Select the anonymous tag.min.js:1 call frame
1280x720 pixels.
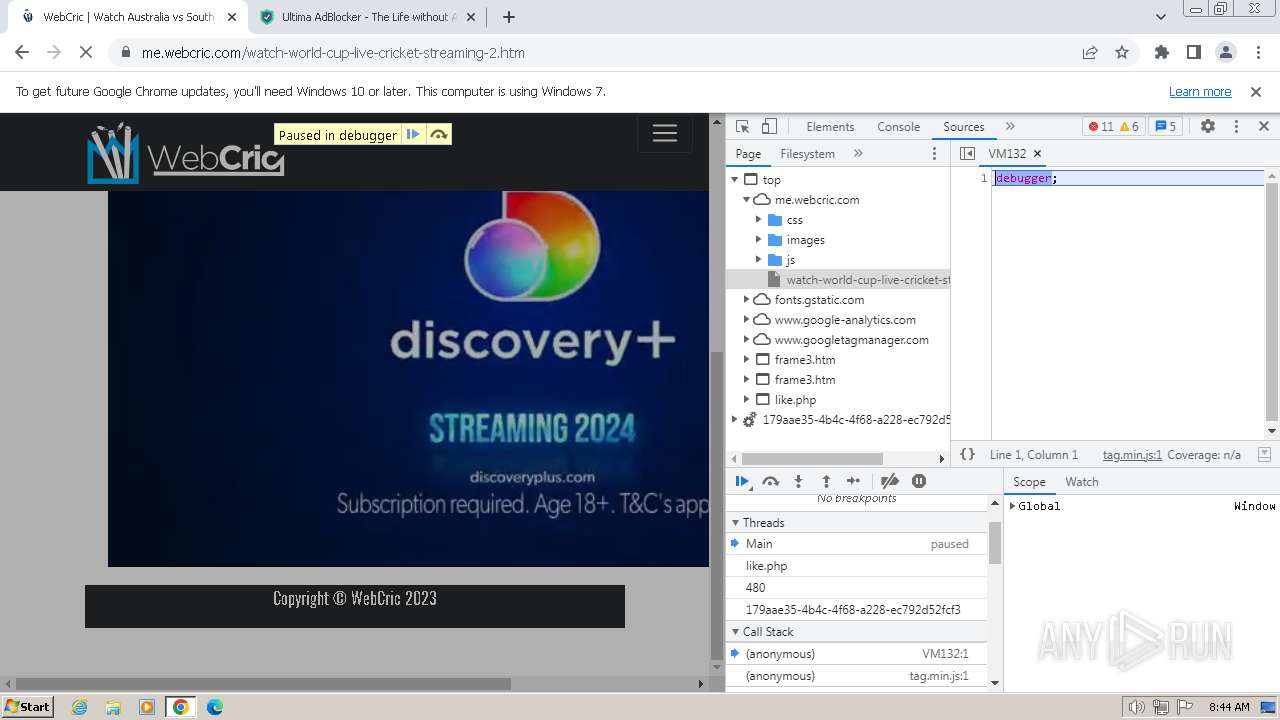[x=857, y=676]
